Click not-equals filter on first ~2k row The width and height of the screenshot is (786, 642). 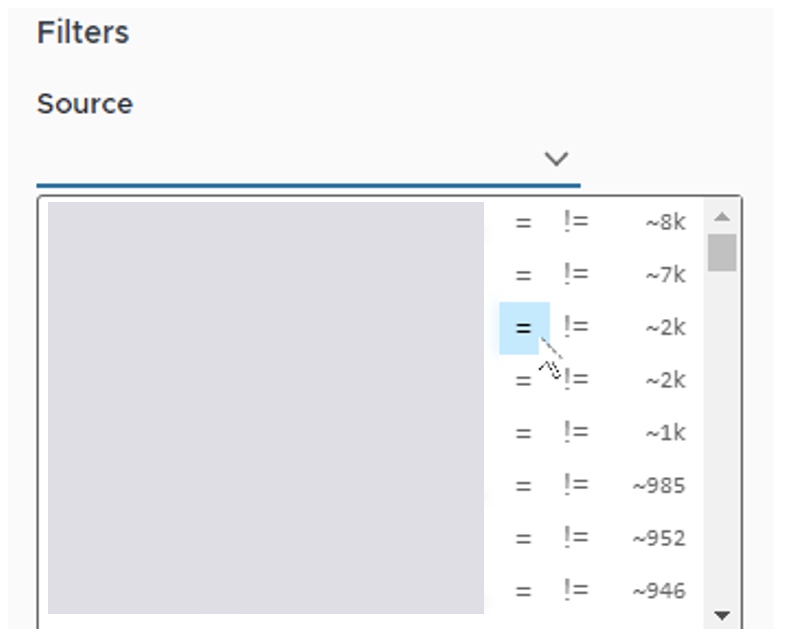coord(575,328)
